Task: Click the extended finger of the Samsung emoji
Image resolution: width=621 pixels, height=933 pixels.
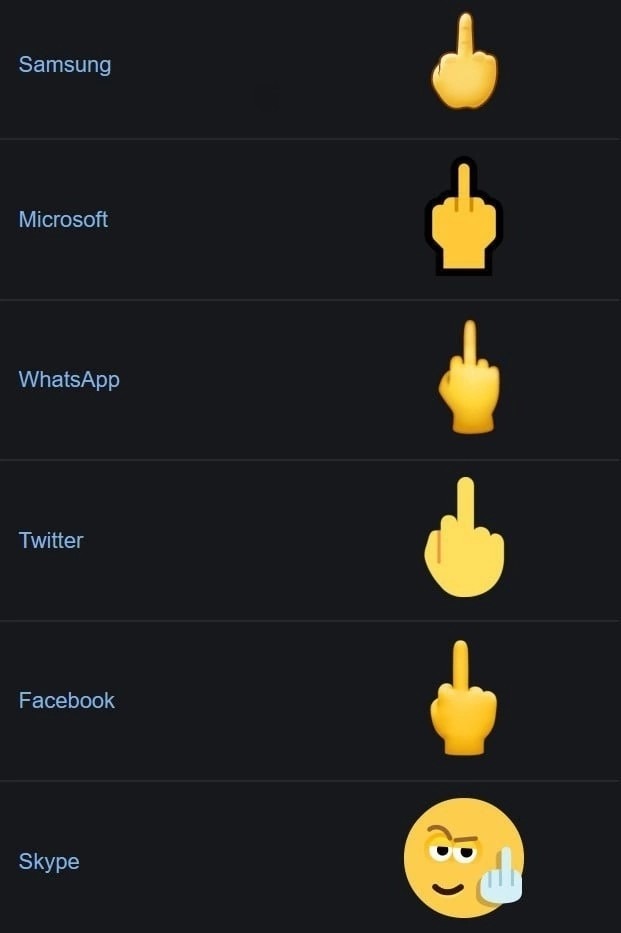Action: pyautogui.click(x=465, y=36)
